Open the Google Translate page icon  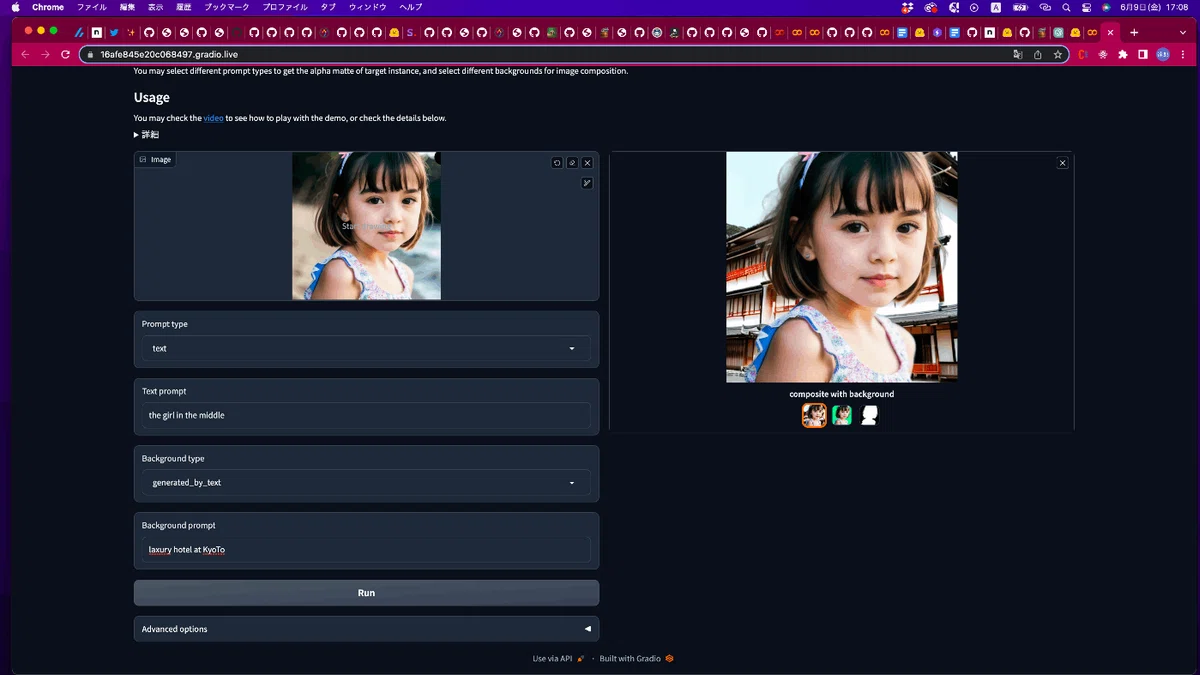coord(1018,54)
